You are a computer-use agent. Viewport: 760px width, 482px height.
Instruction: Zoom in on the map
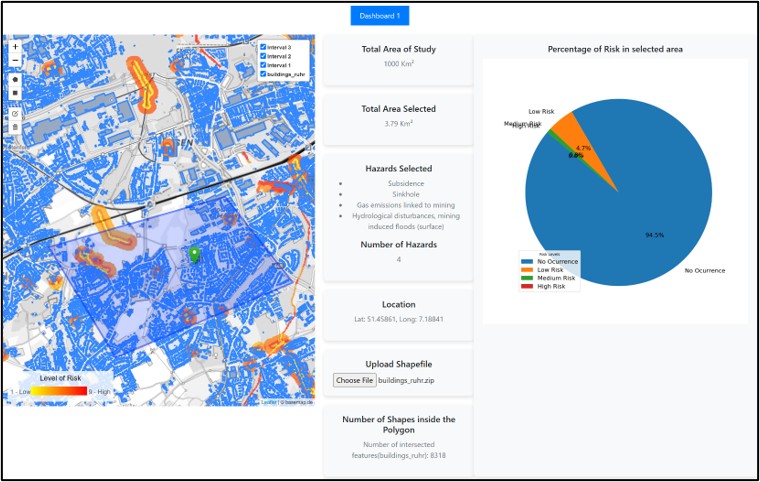point(15,46)
